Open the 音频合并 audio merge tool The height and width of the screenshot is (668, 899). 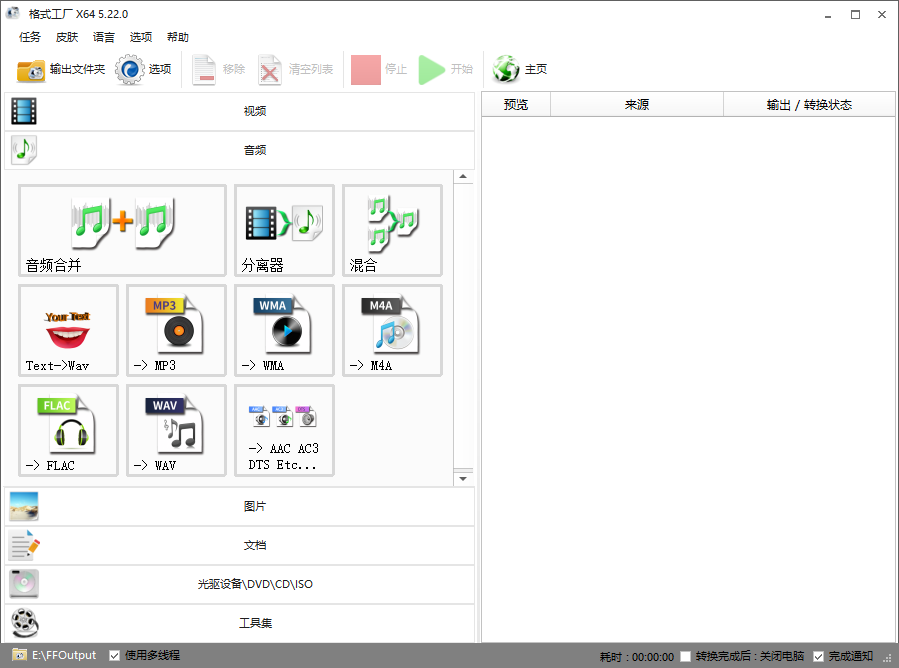tap(122, 230)
